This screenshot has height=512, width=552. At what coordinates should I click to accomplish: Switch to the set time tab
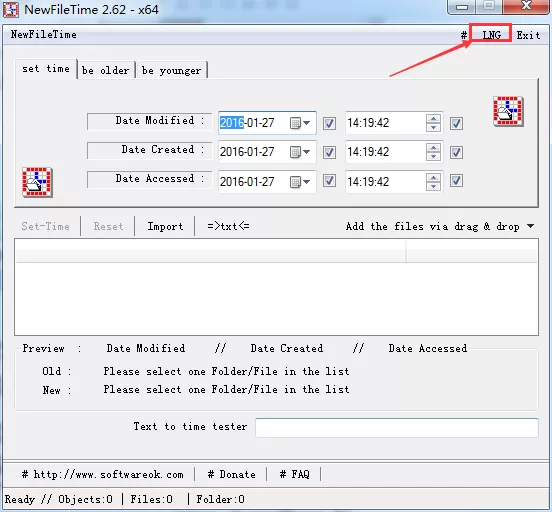46,69
